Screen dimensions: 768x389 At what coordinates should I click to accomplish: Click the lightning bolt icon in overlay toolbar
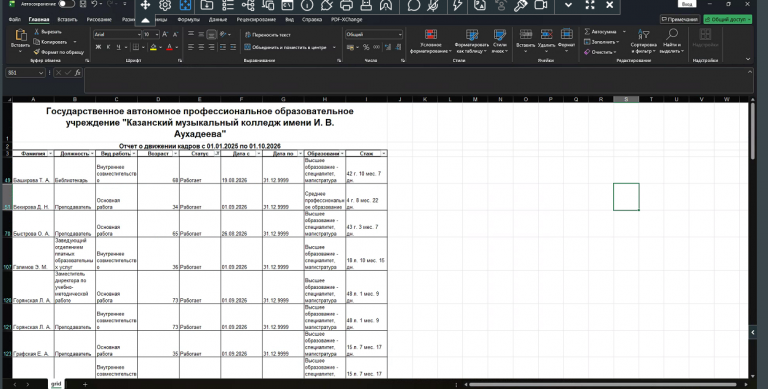coord(457,5)
